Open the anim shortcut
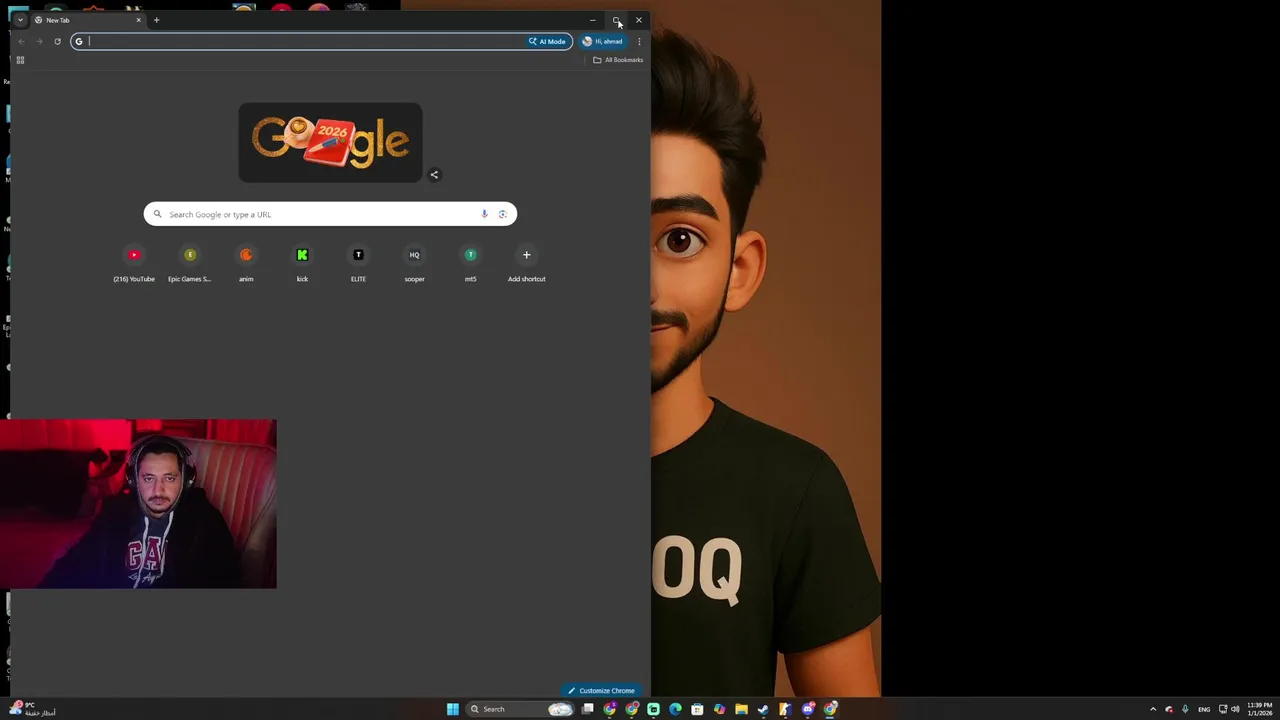This screenshot has width=1280, height=720. [x=246, y=264]
